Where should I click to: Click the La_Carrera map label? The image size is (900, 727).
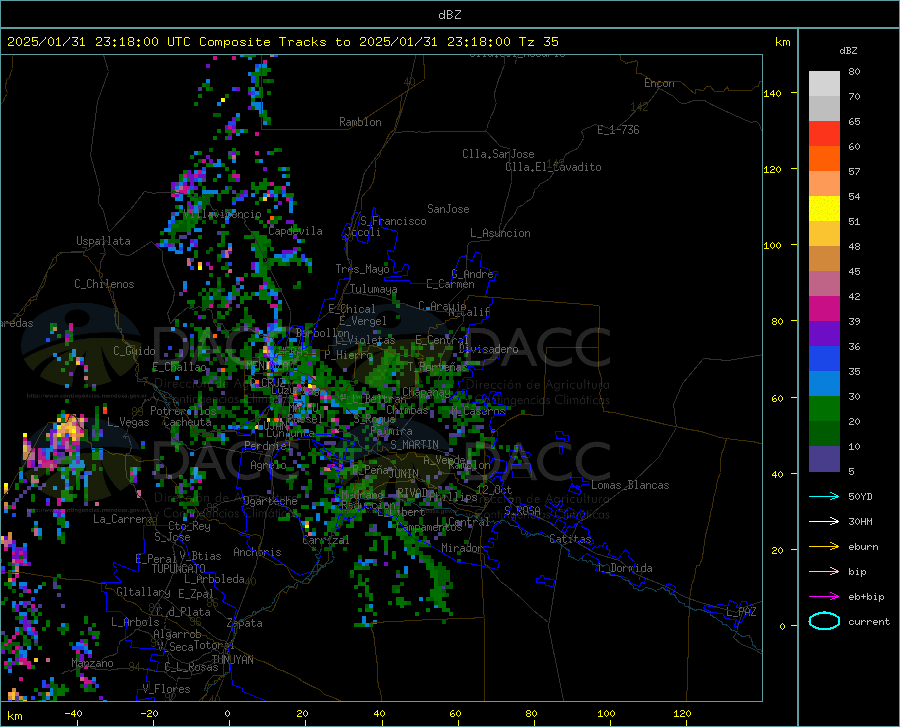pos(123,519)
